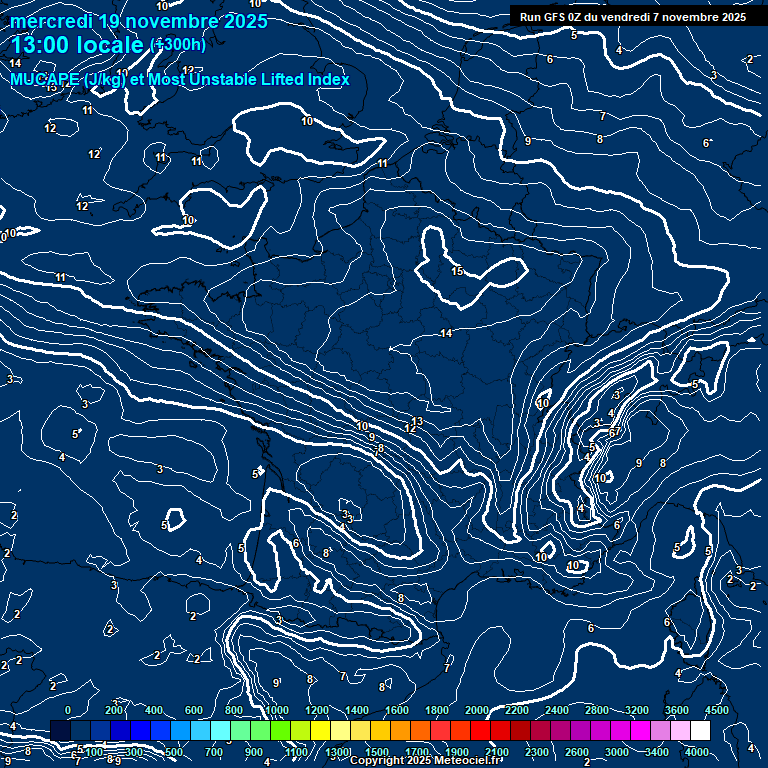Viewport: 768px width, 768px height.
Task: Select the '2800' legend value
Action: [597, 710]
